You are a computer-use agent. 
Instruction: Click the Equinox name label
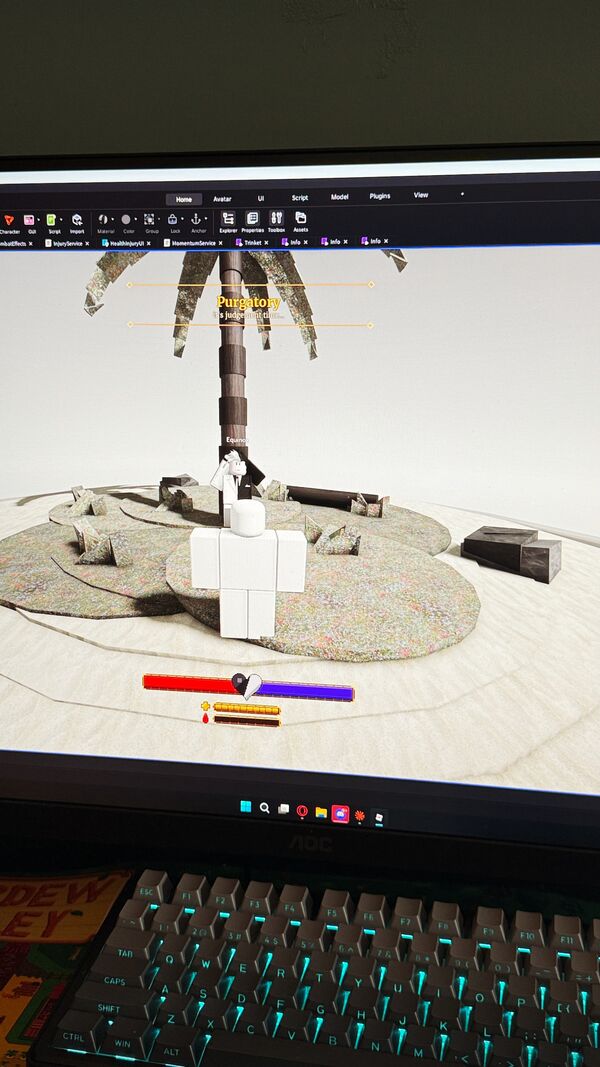[237, 440]
